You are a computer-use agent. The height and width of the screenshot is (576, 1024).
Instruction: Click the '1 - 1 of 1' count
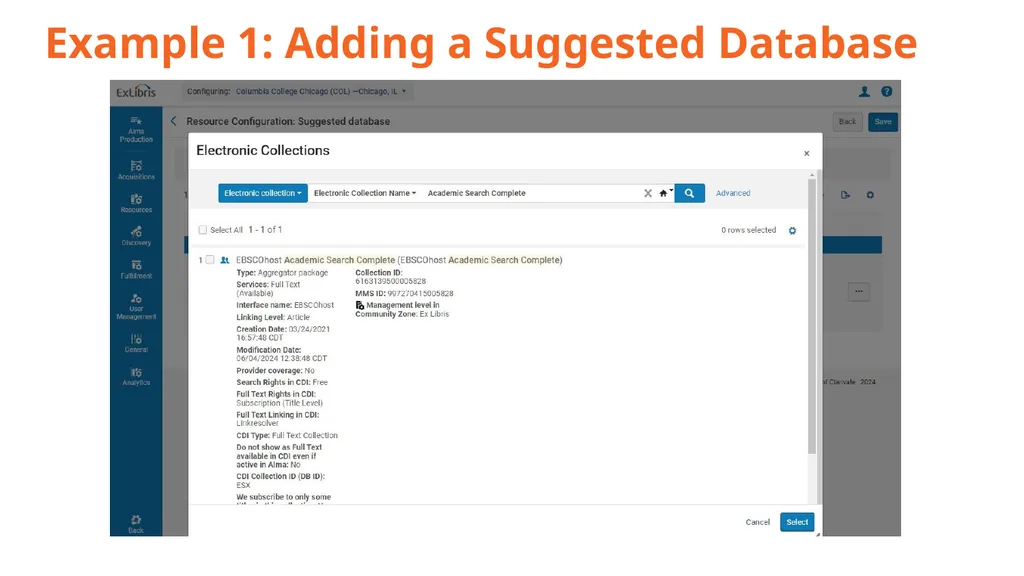pyautogui.click(x=265, y=230)
